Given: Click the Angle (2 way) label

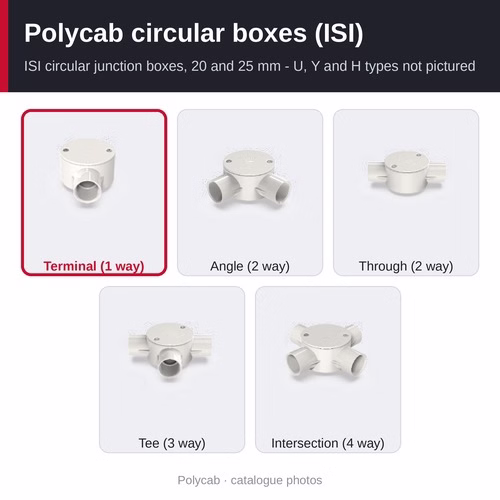Looking at the screenshot, I should coord(250,266).
